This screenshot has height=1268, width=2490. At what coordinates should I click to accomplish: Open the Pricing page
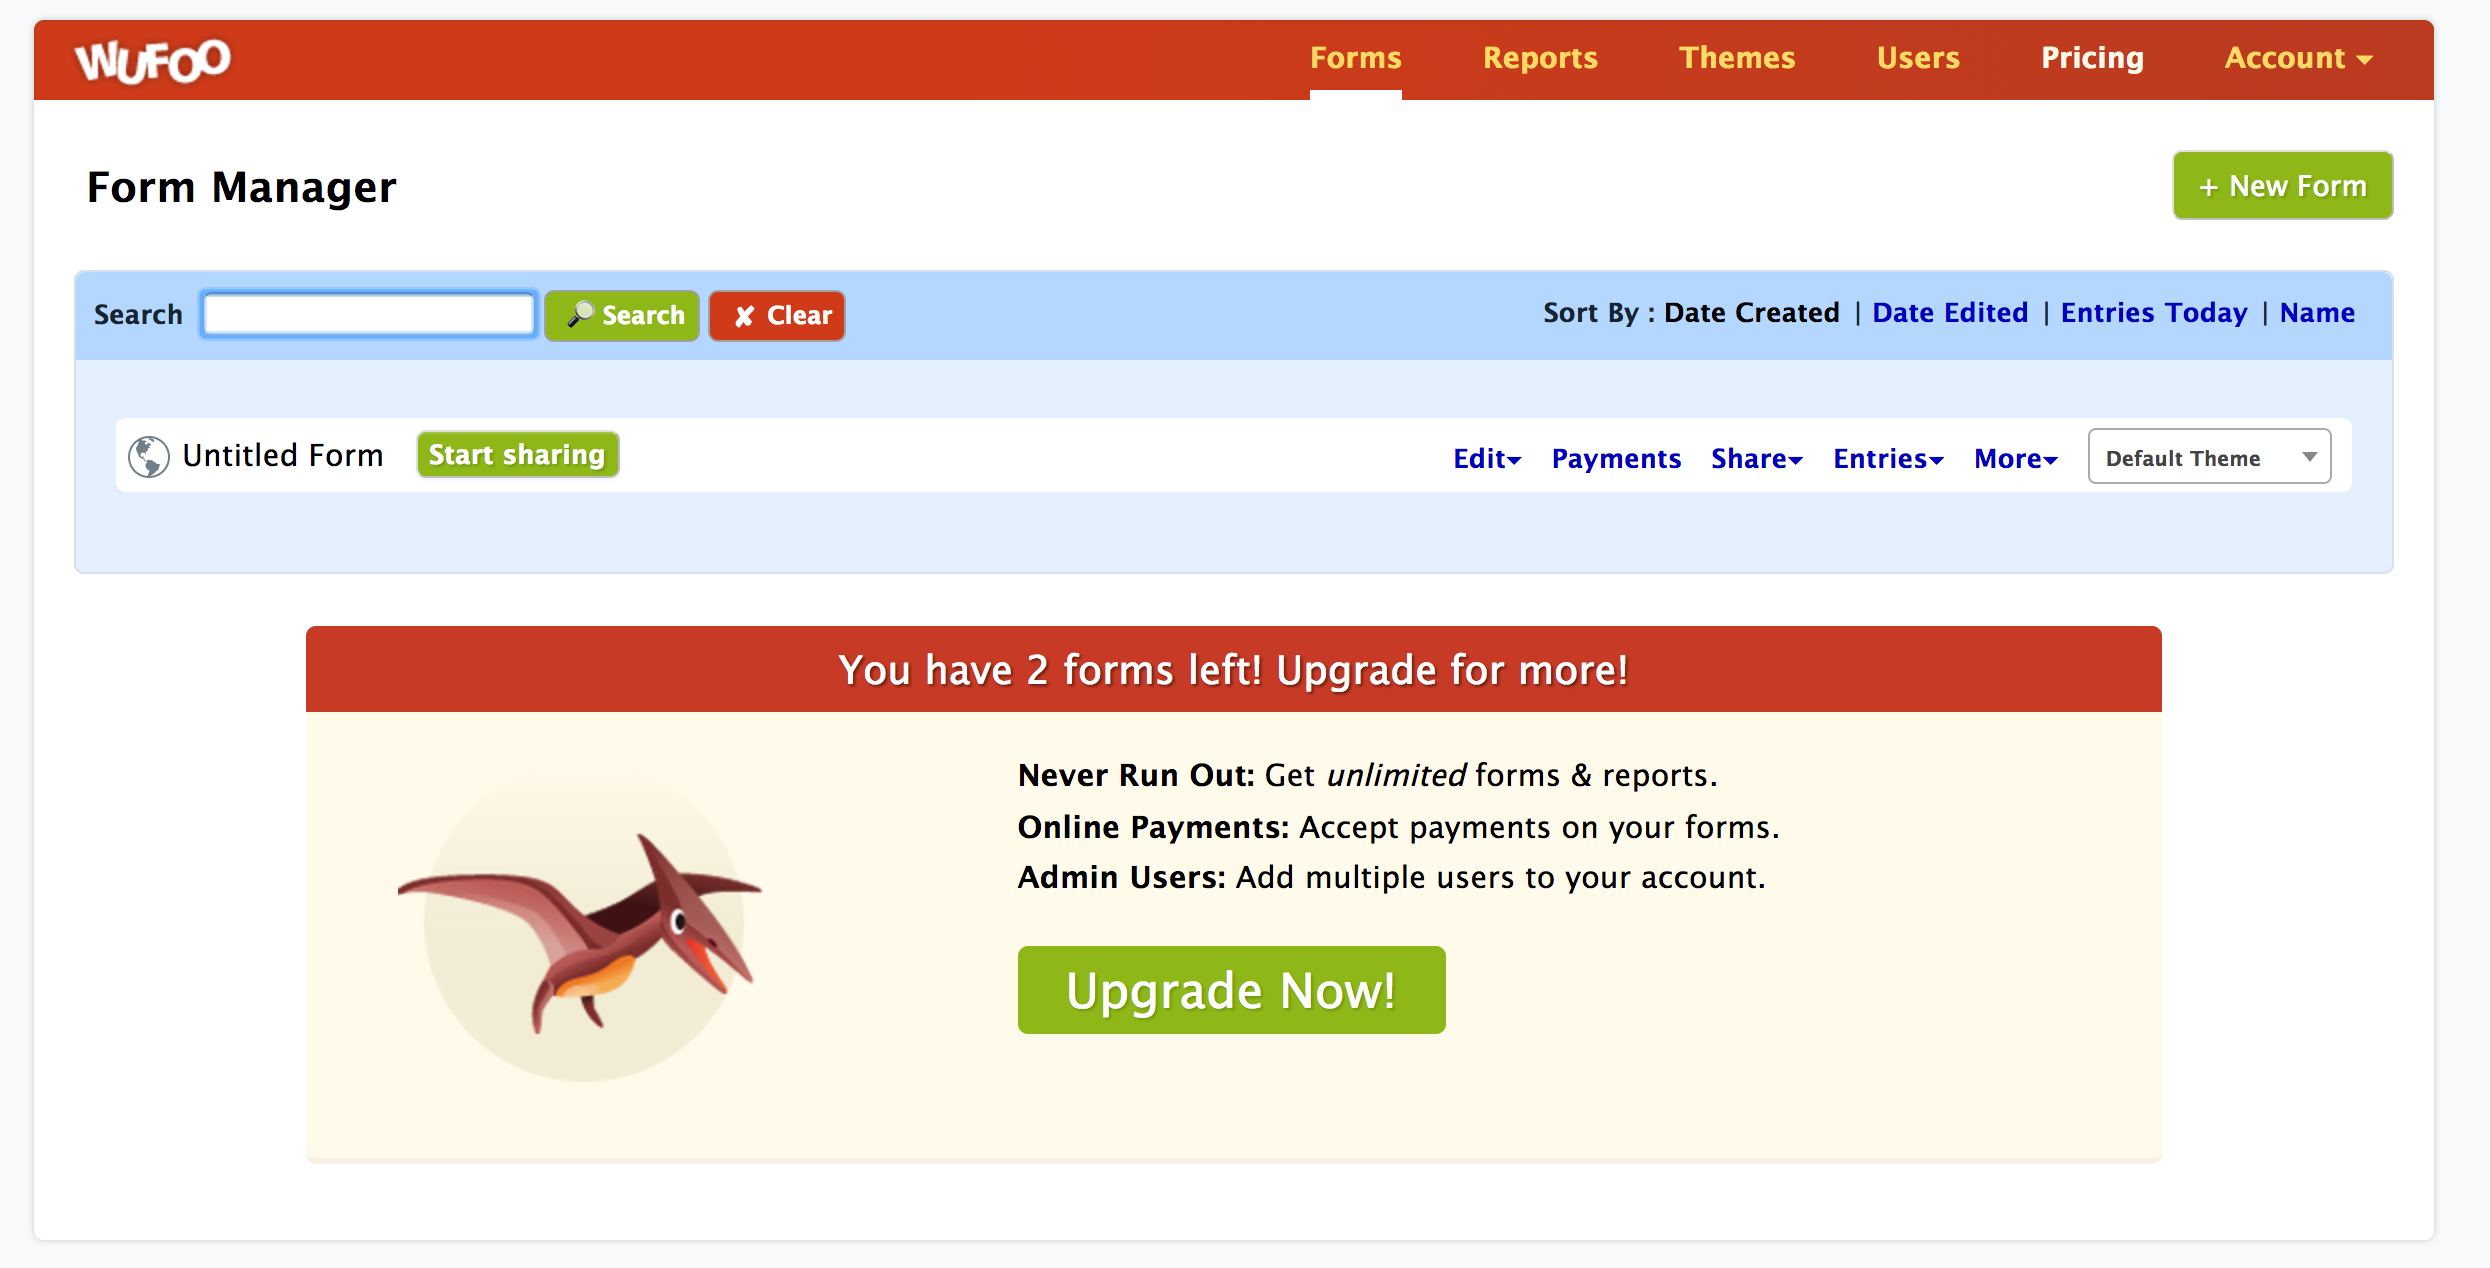point(2092,58)
